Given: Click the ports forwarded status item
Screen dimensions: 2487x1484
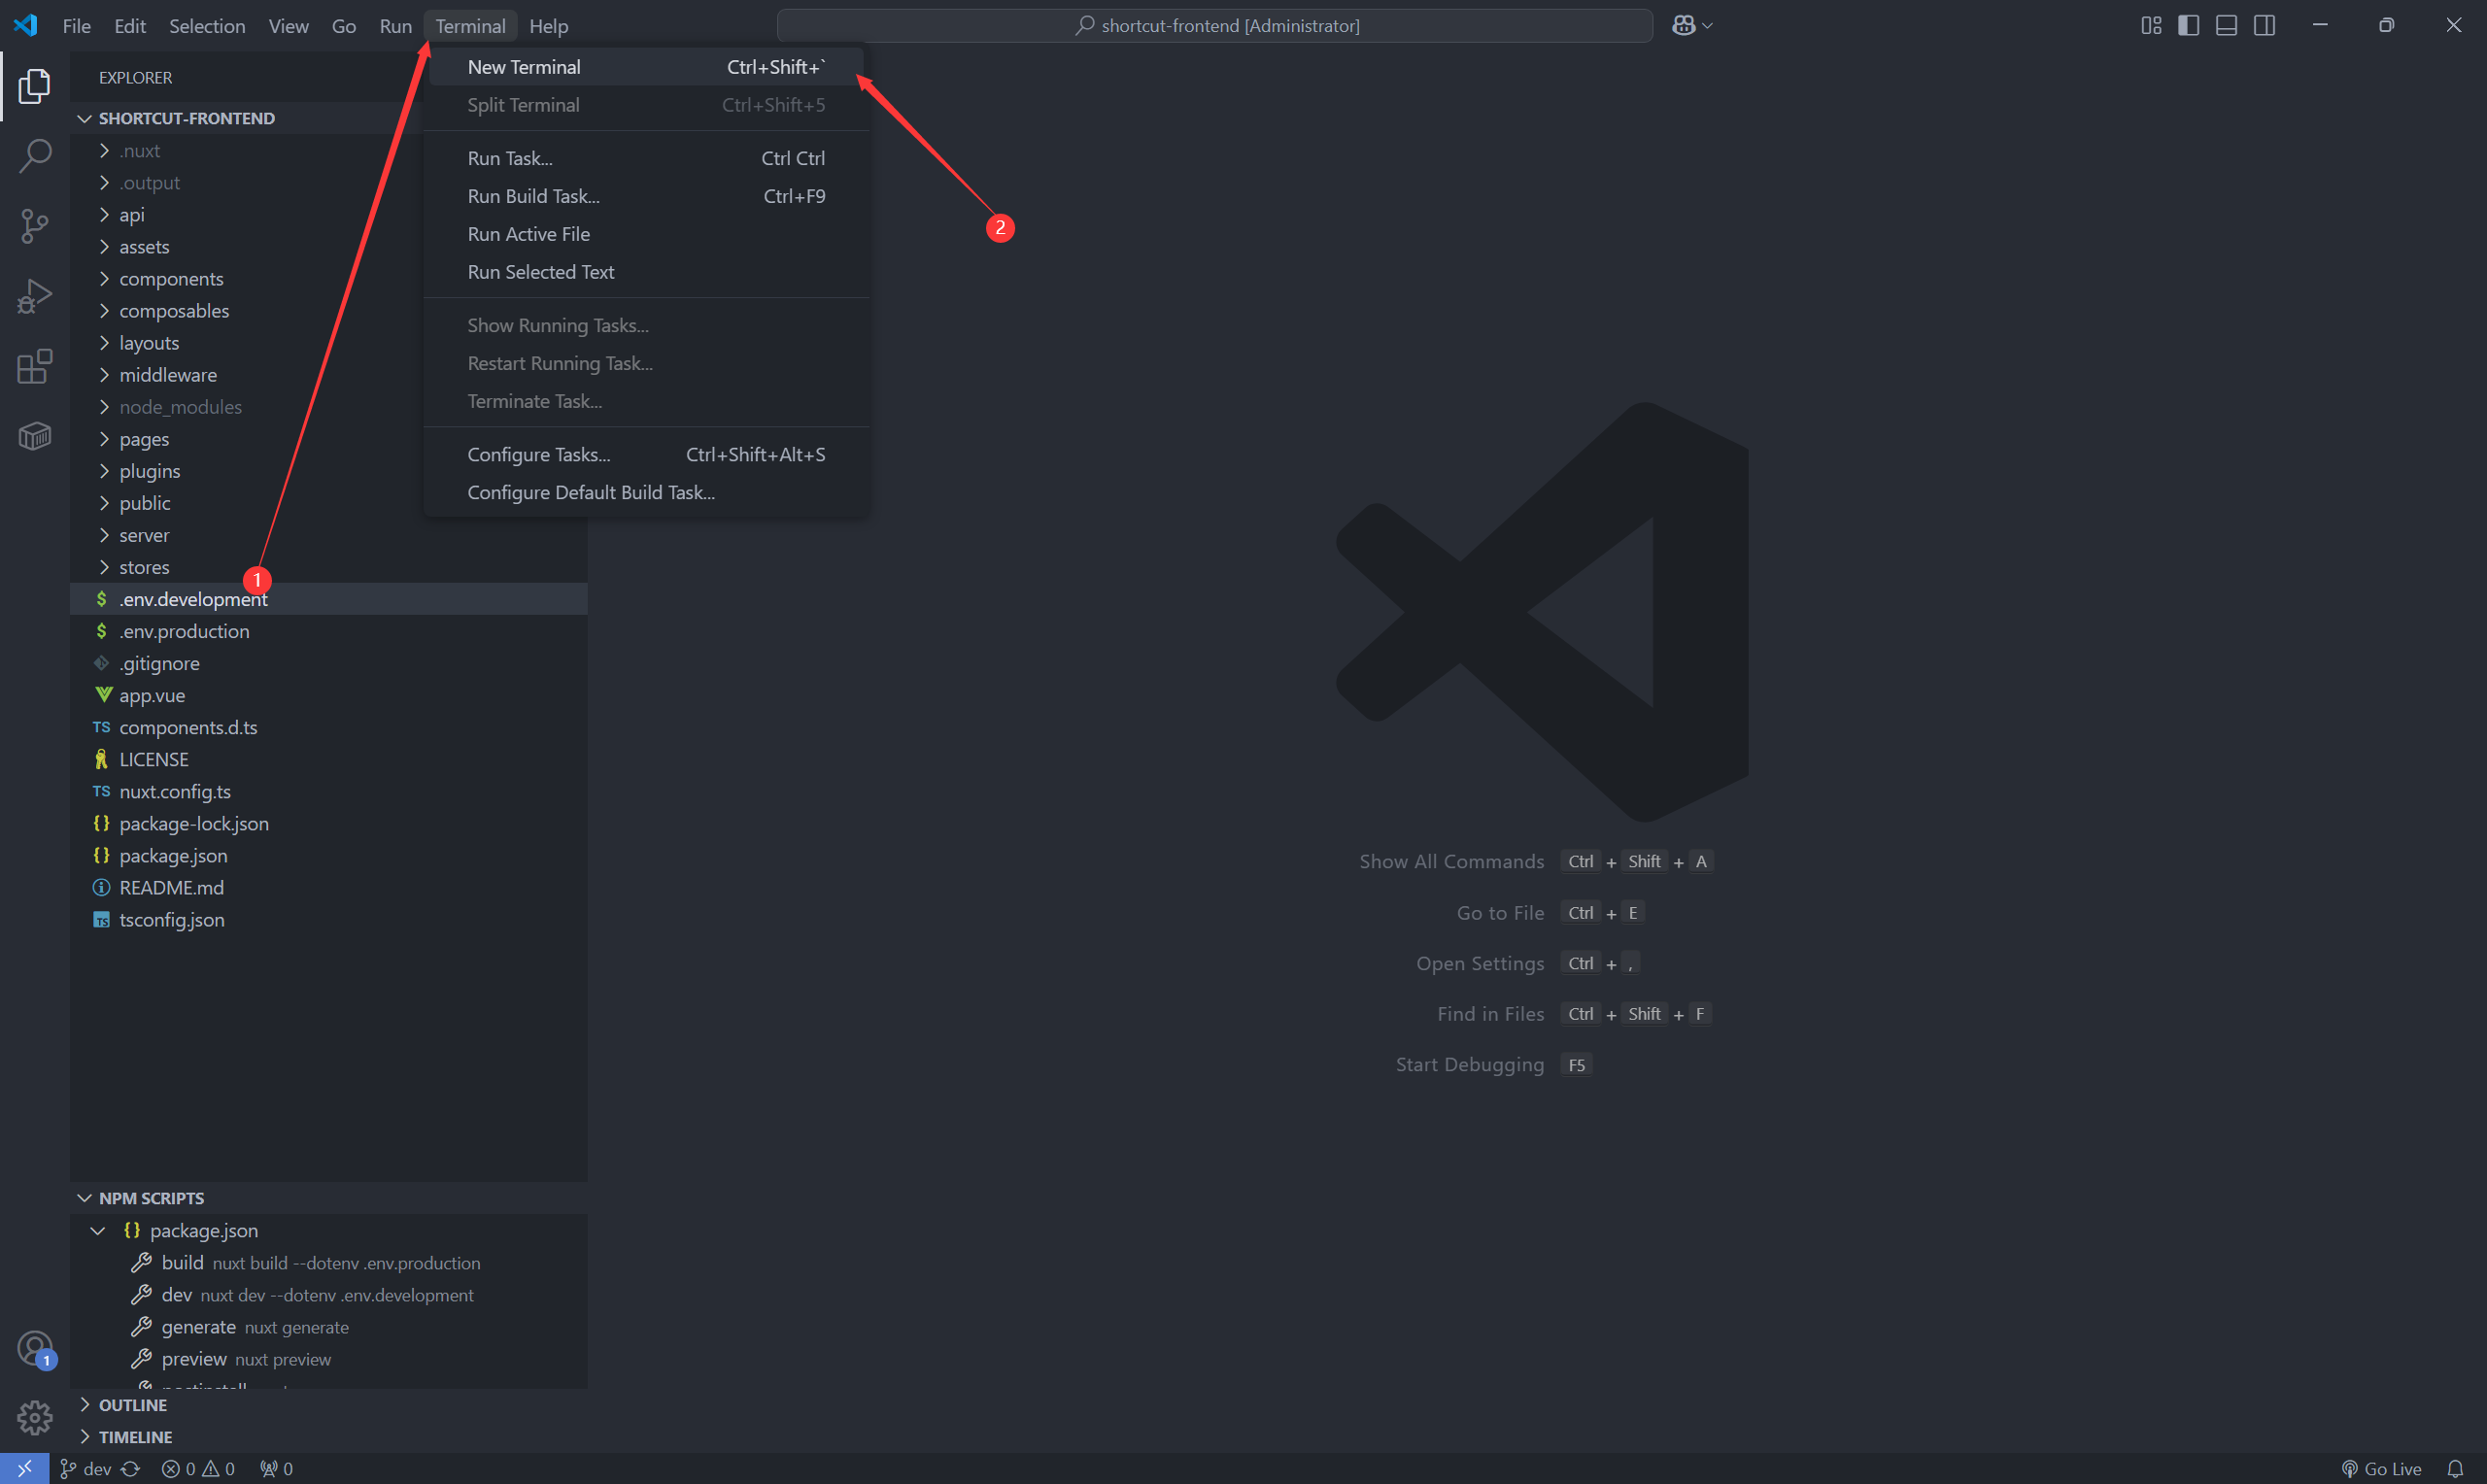Looking at the screenshot, I should click(x=276, y=1468).
